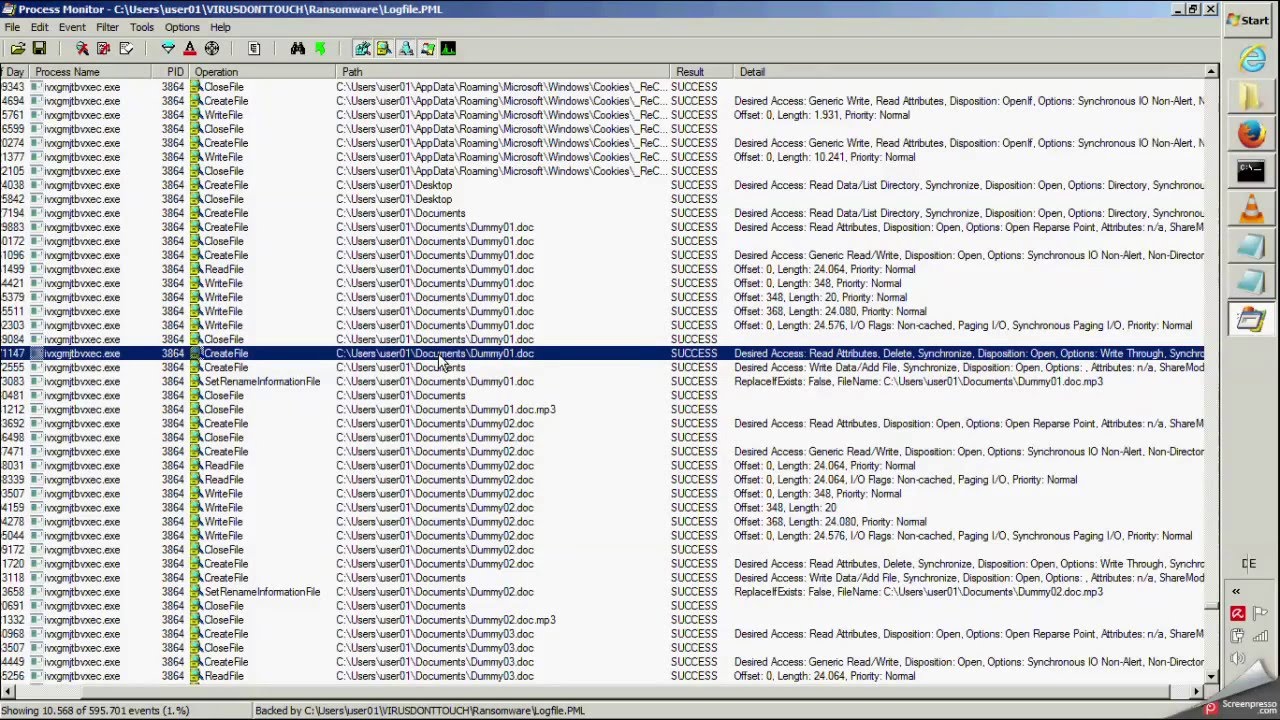
Task: Click the vertical scrollbar down arrow
Action: tap(1211, 677)
